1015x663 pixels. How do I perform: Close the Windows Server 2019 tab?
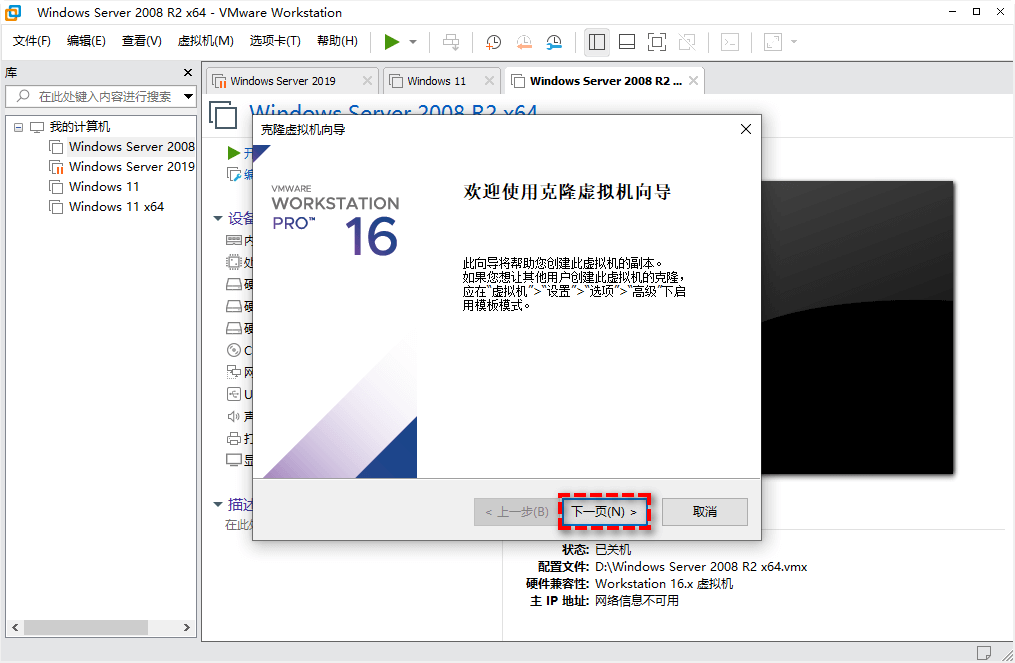(367, 80)
